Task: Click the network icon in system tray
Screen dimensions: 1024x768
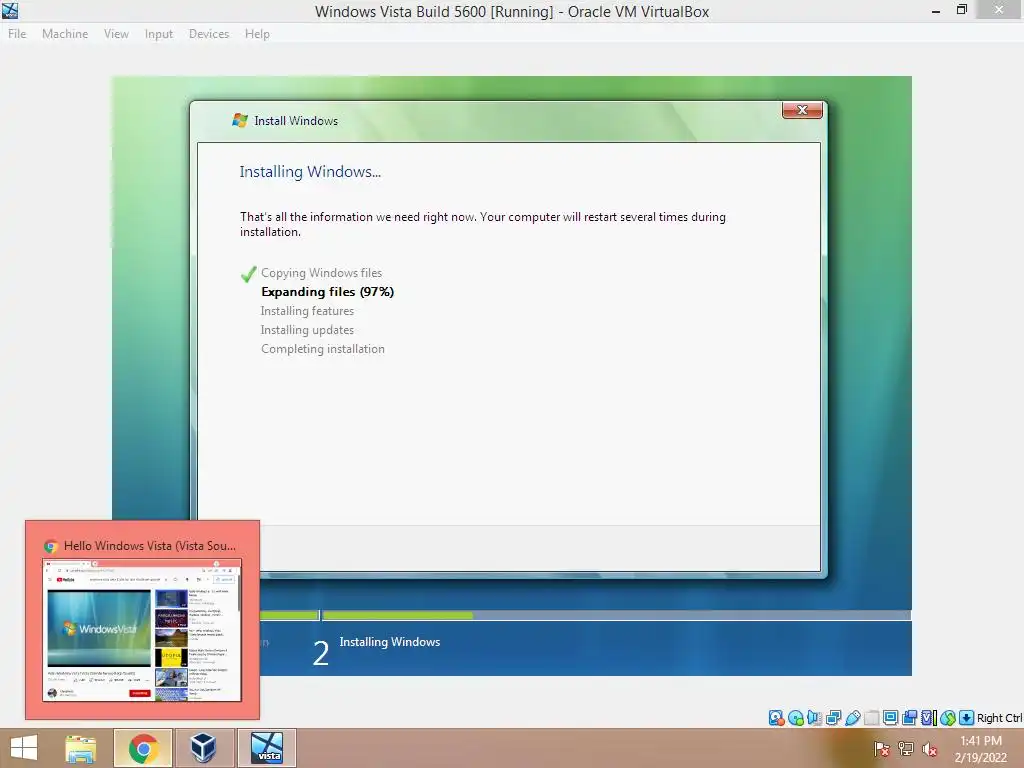Action: coord(906,748)
